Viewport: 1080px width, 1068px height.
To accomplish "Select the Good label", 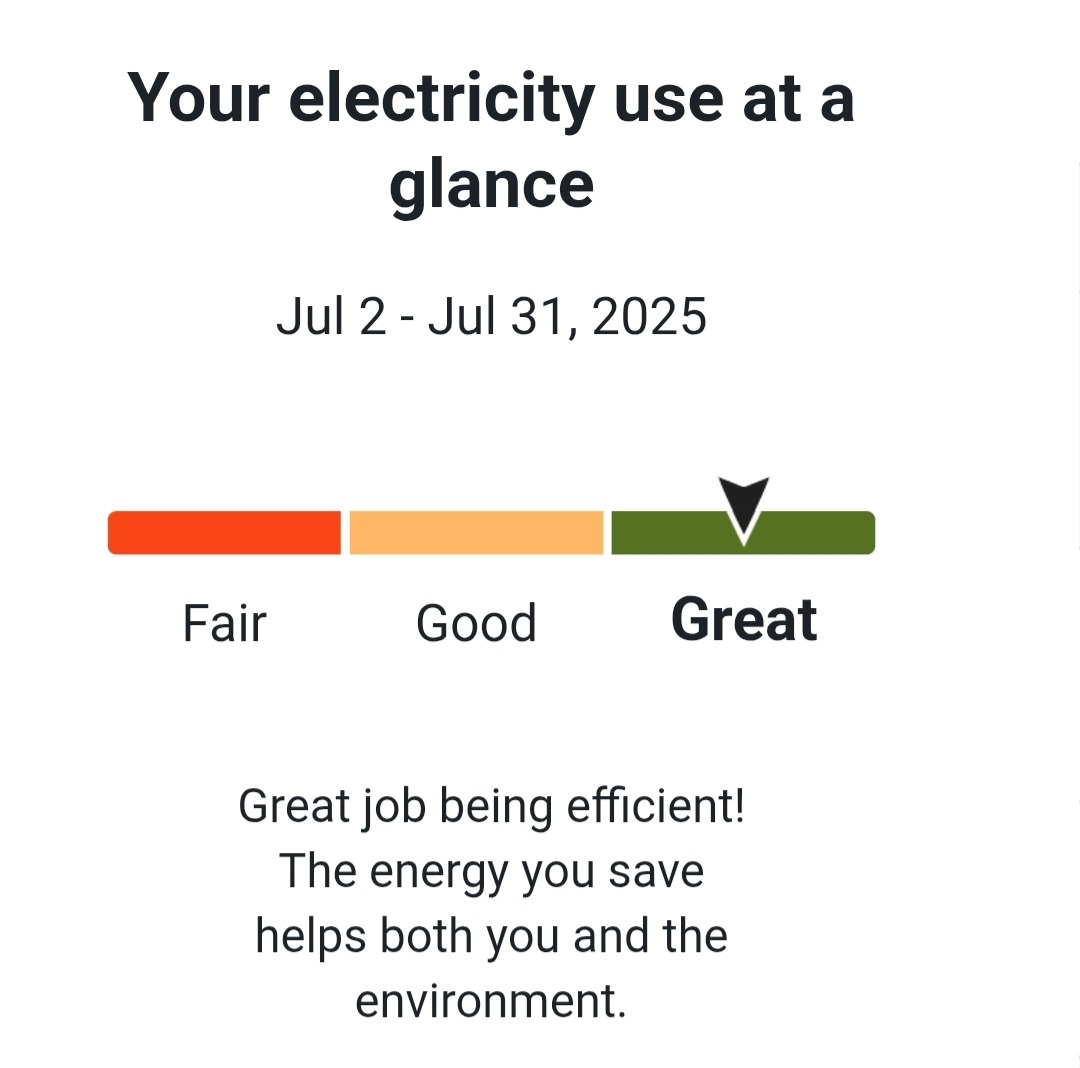I will pos(476,623).
